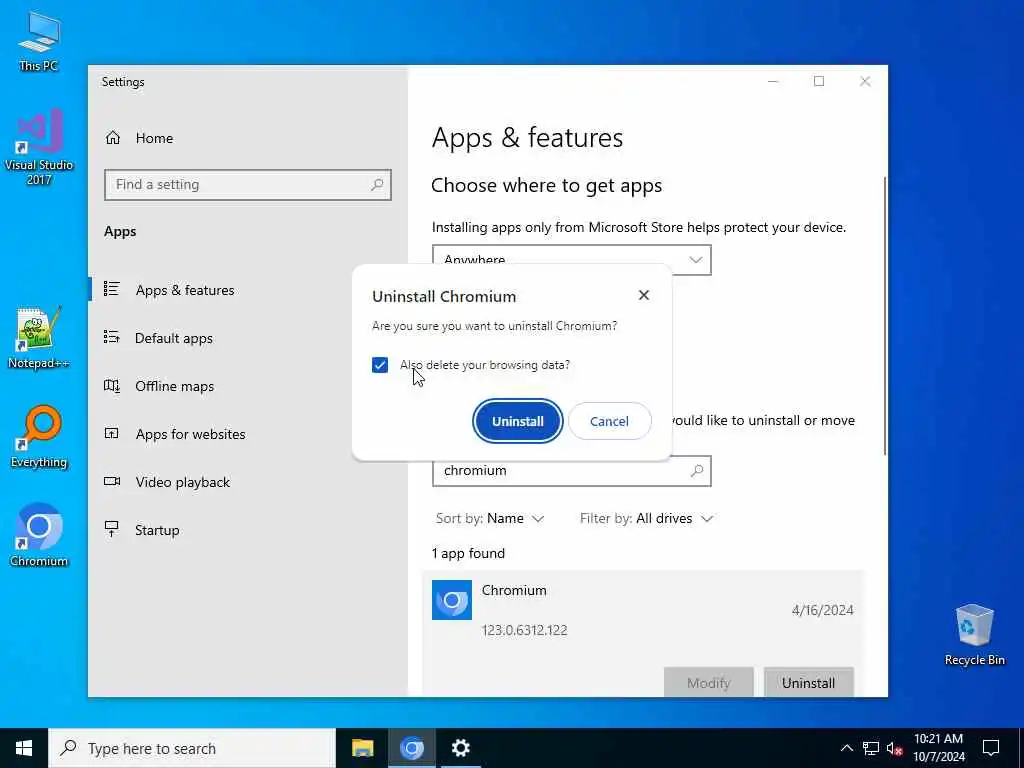Open the Filter by: All drives dropdown
The width and height of the screenshot is (1024, 768).
click(646, 519)
